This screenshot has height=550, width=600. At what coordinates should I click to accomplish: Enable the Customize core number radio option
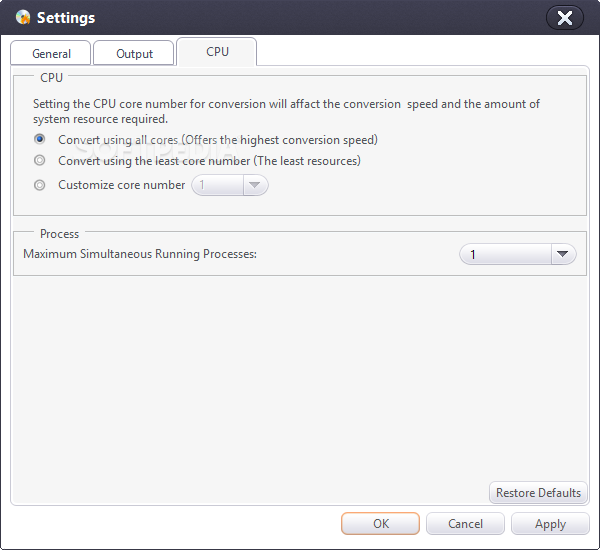click(x=40, y=185)
